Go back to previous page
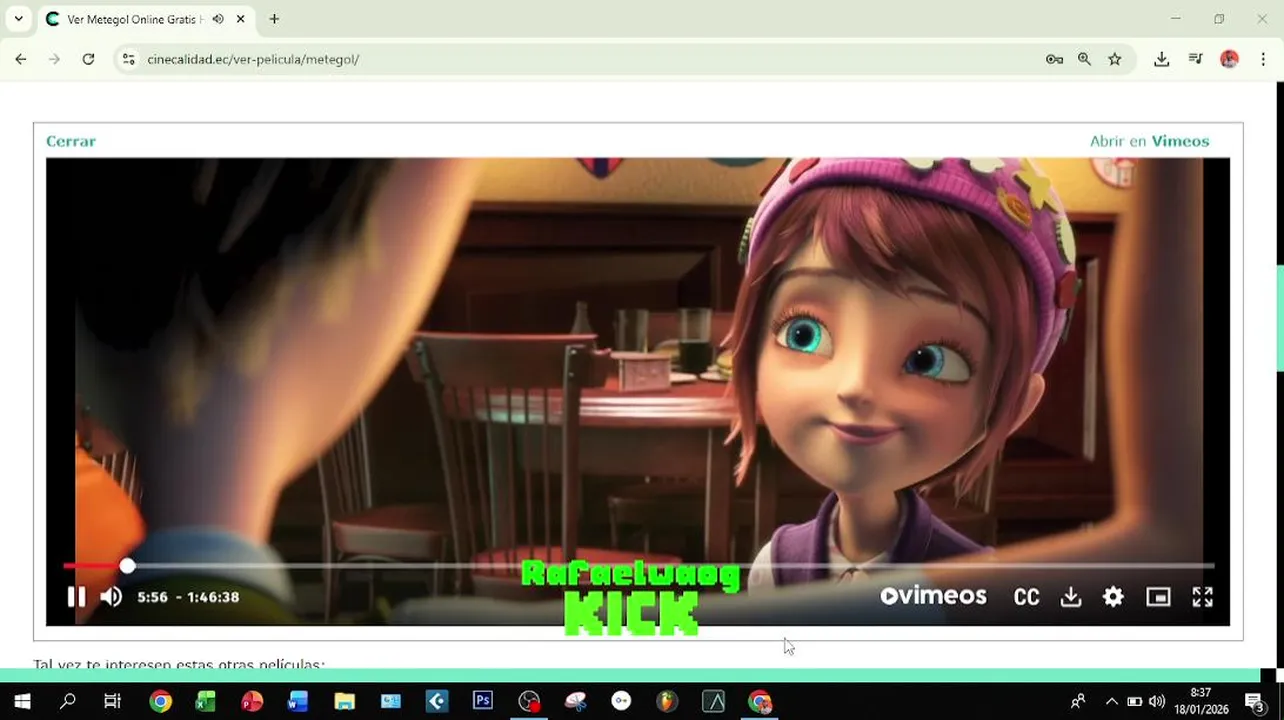 click(x=21, y=59)
